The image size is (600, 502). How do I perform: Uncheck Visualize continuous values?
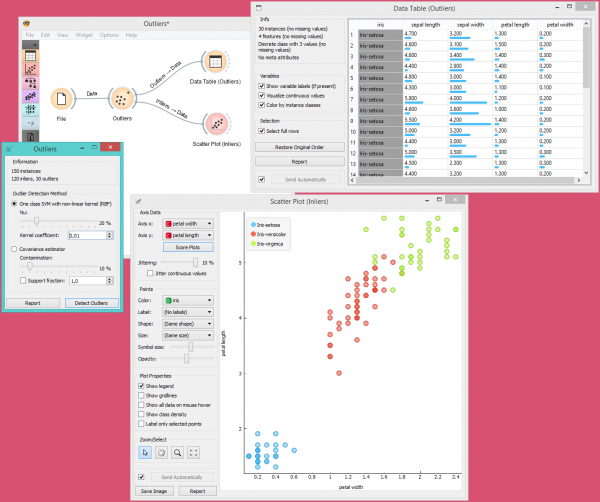pyautogui.click(x=262, y=96)
